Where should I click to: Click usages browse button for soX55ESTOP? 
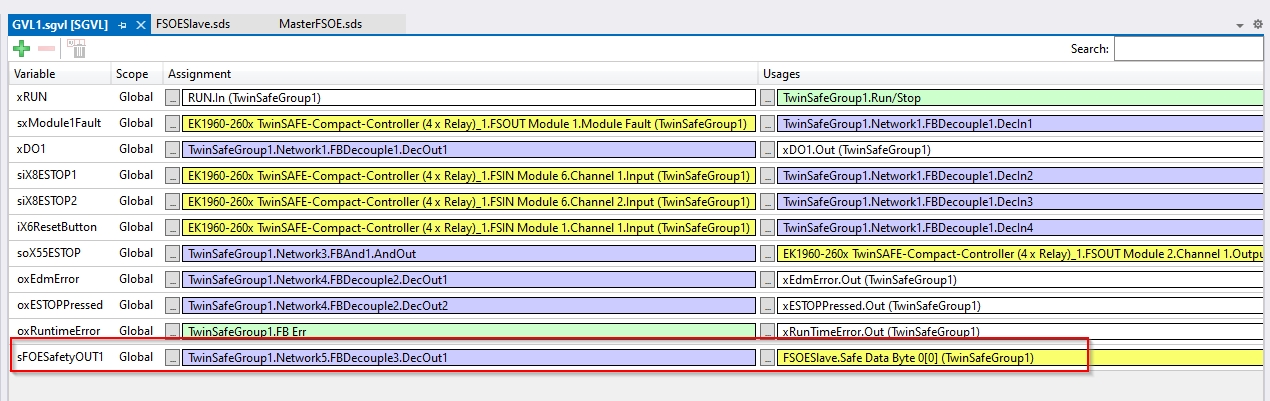767,253
